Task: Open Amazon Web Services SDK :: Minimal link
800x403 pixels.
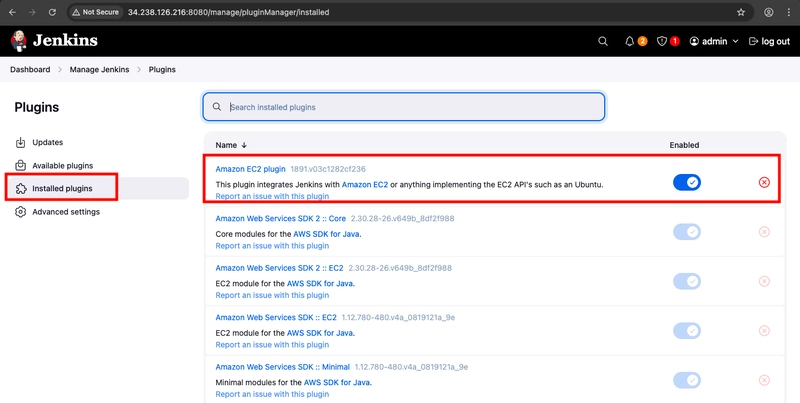Action: tap(283, 367)
